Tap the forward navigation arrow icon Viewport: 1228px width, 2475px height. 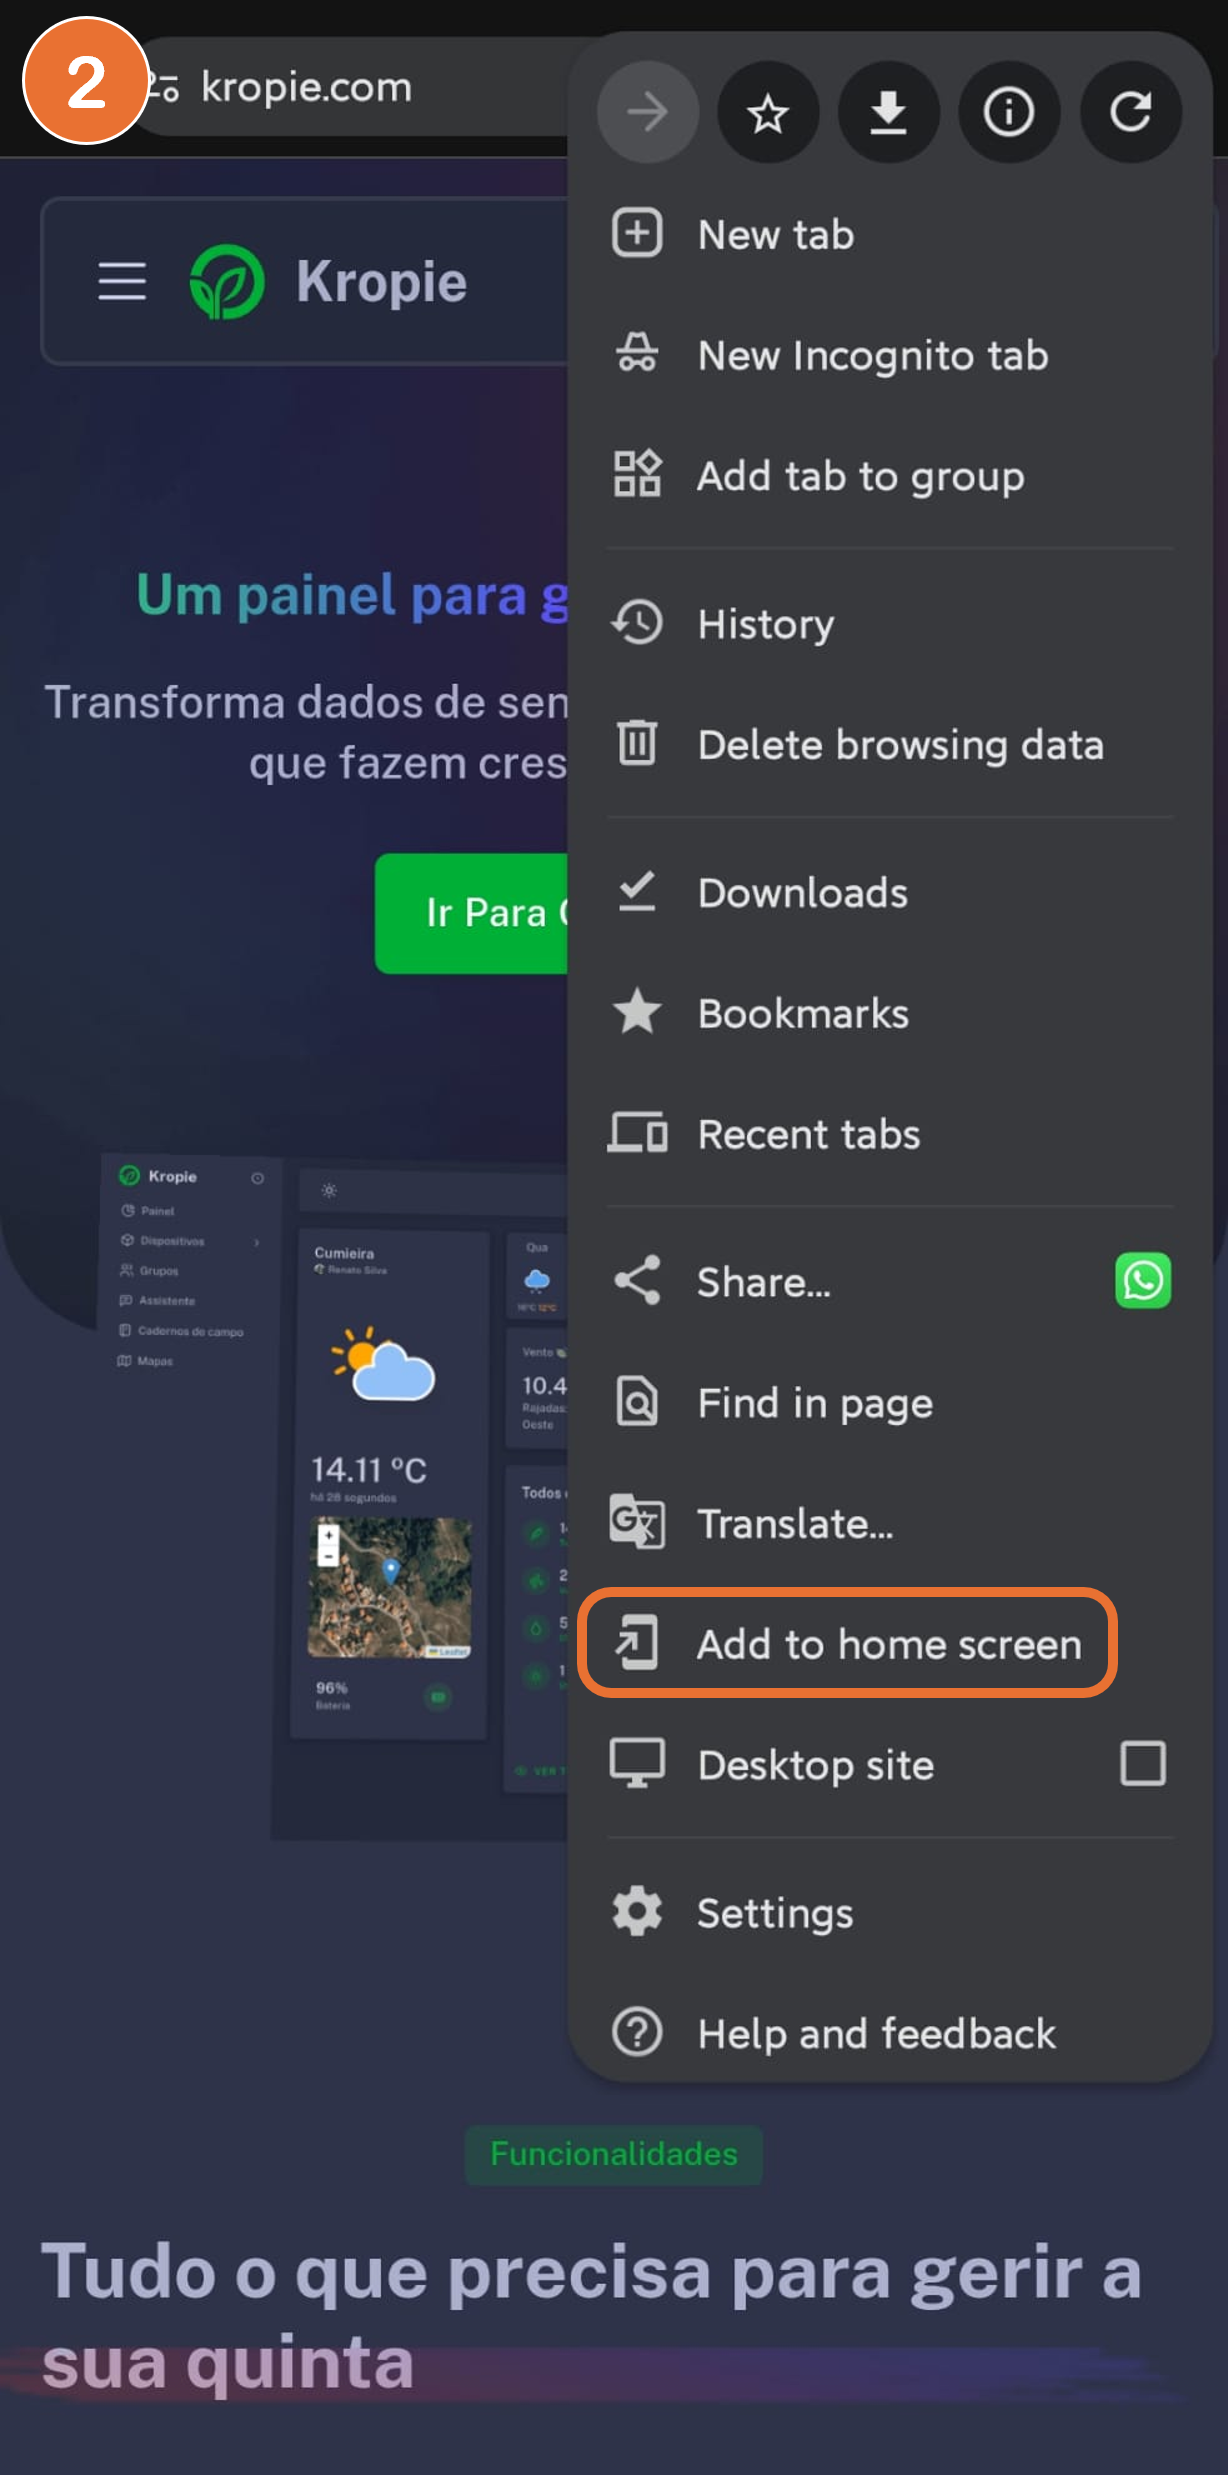pos(647,112)
